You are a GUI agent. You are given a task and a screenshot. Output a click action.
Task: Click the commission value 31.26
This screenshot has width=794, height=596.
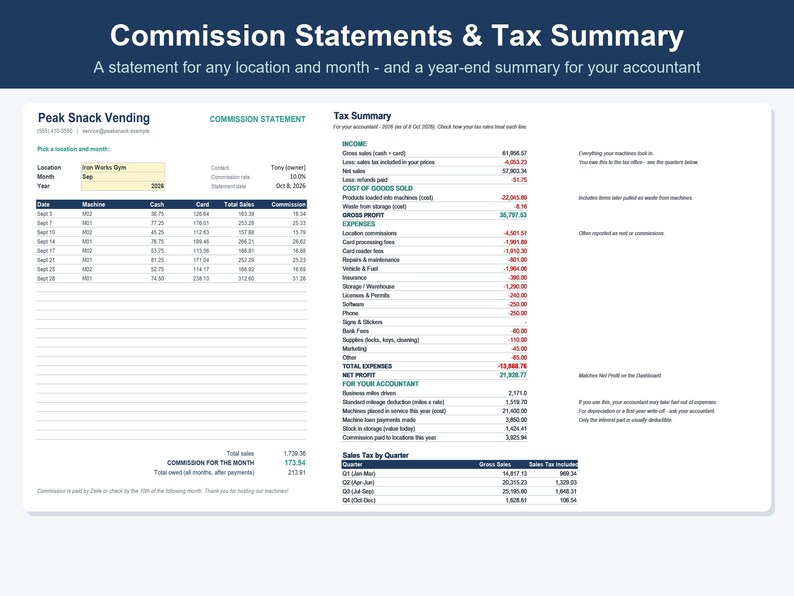tap(299, 279)
